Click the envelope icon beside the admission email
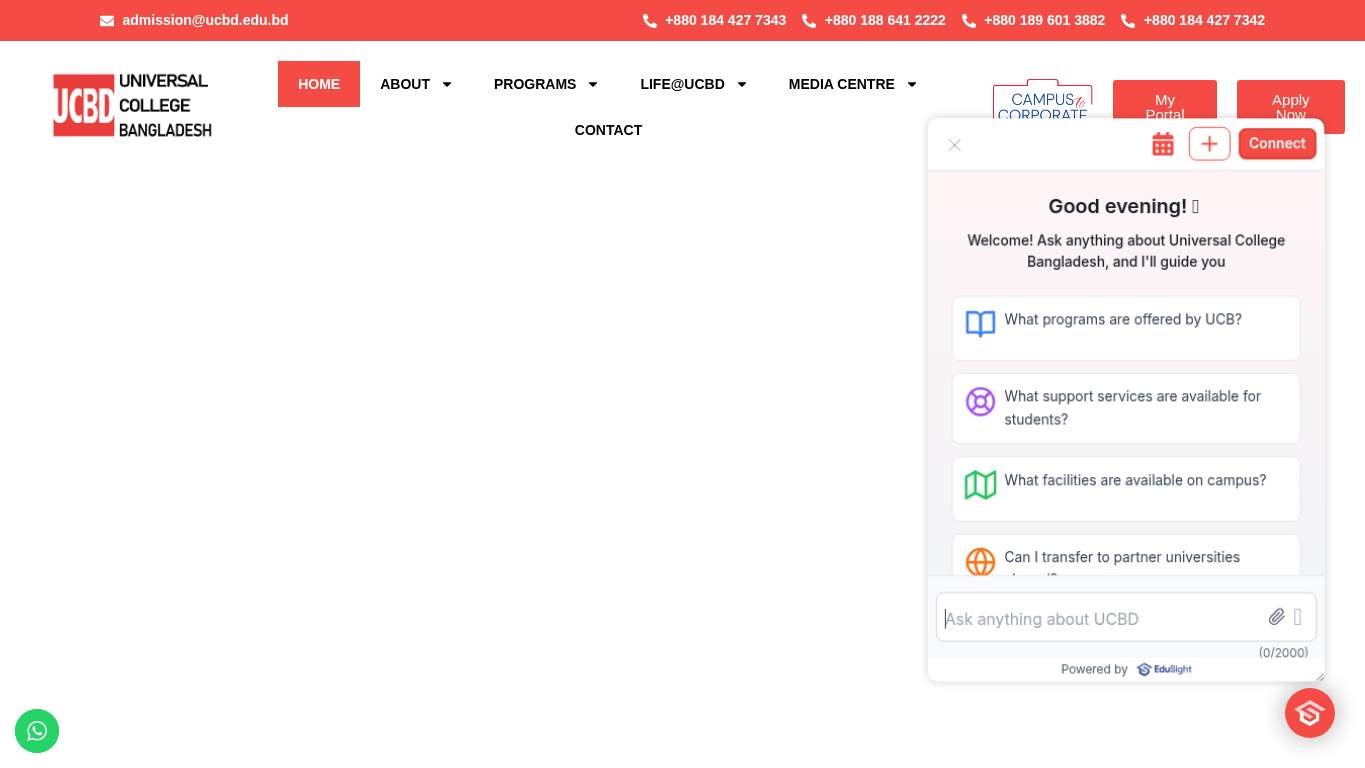 pos(107,21)
